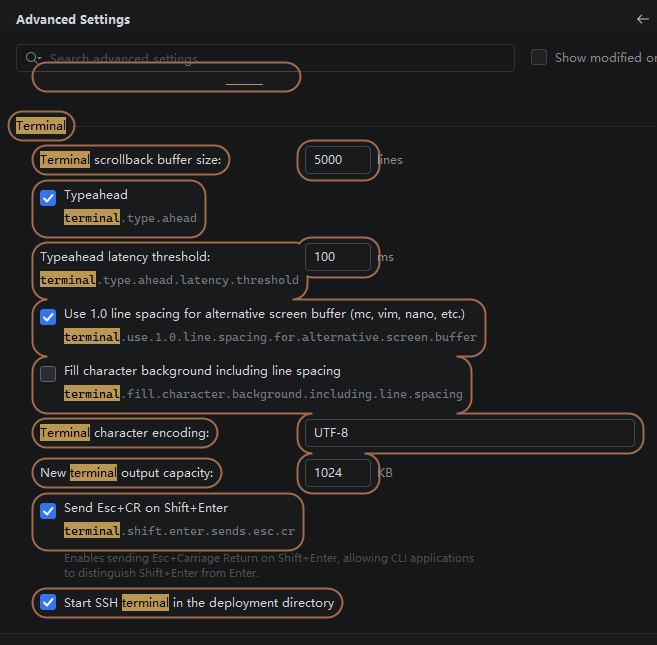Screen dimensions: 657x645
Task: Uncheck Send Esc+CR on Shift+Enter
Action: pos(48,511)
